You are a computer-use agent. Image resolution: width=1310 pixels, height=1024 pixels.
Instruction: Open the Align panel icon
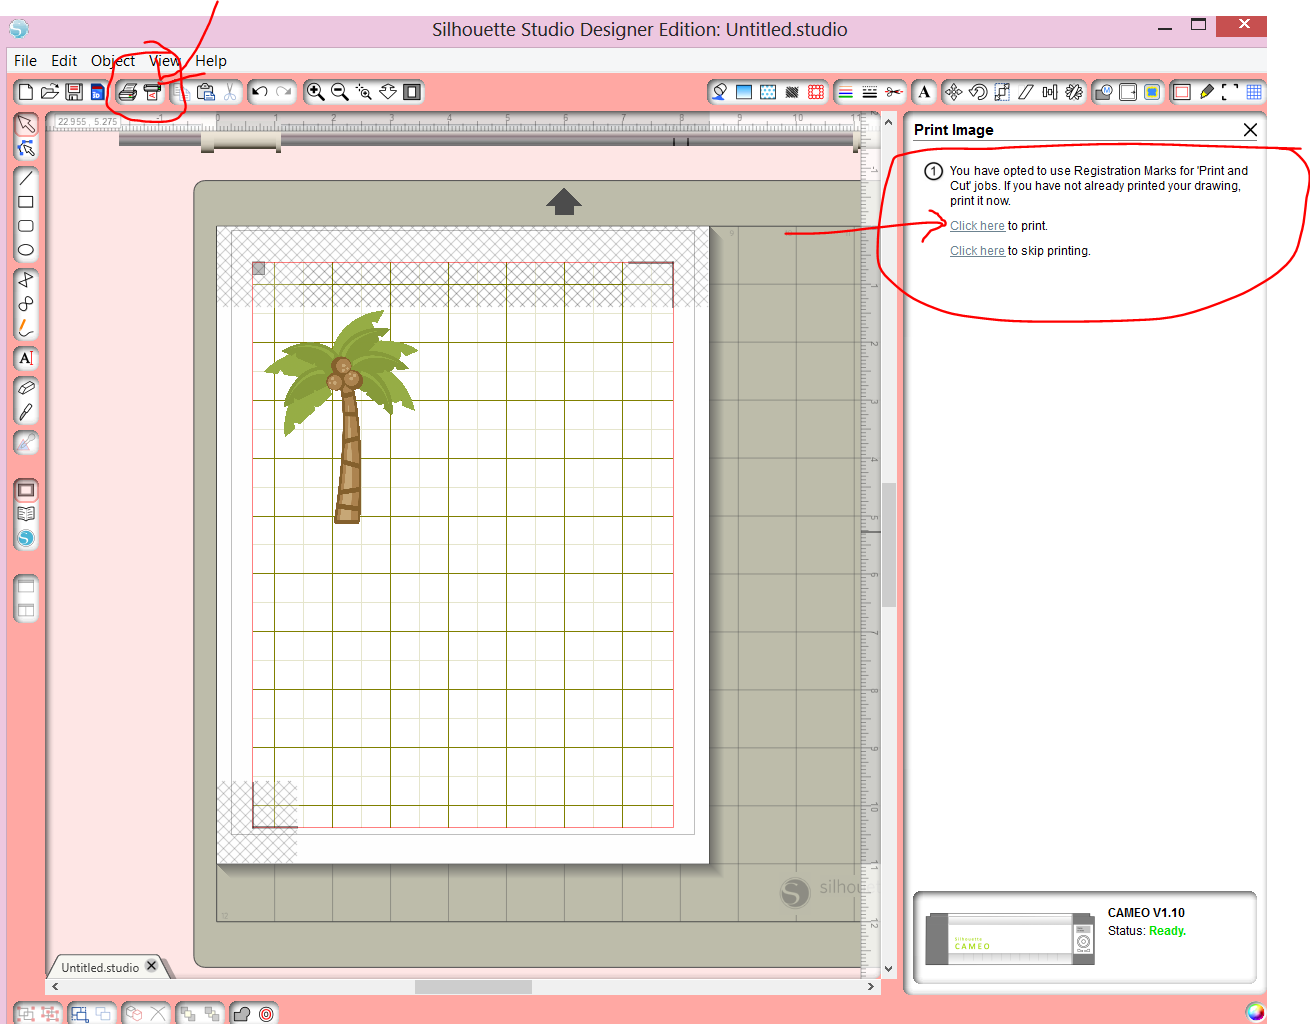[x=1050, y=92]
